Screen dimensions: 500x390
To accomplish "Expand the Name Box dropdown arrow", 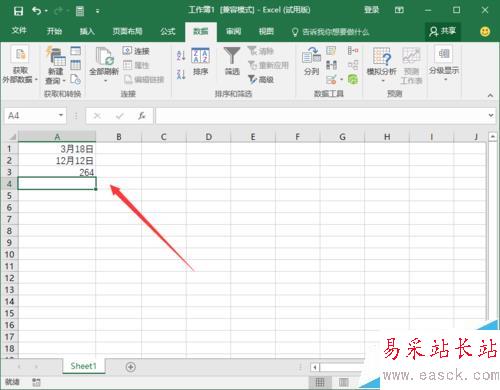I will pyautogui.click(x=61, y=115).
